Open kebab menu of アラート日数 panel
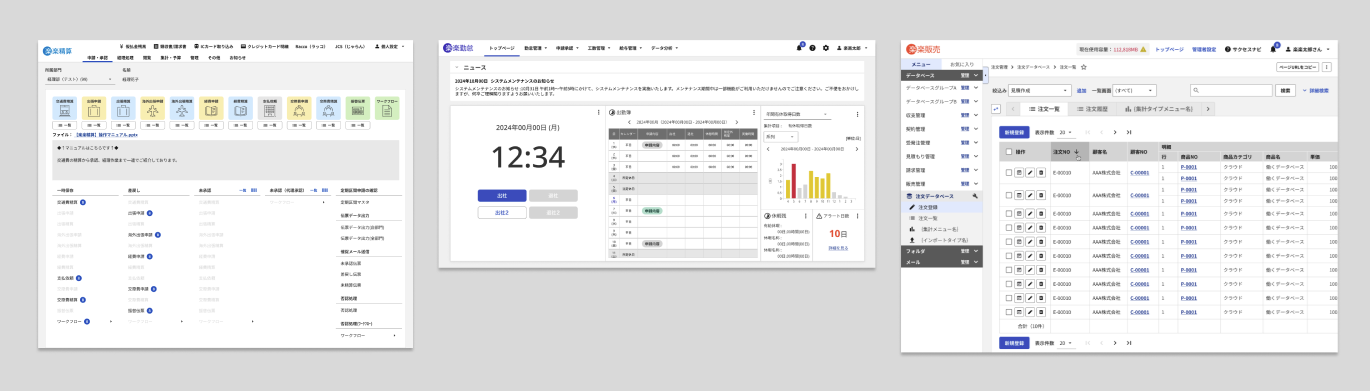This screenshot has width=1370, height=391. click(857, 216)
